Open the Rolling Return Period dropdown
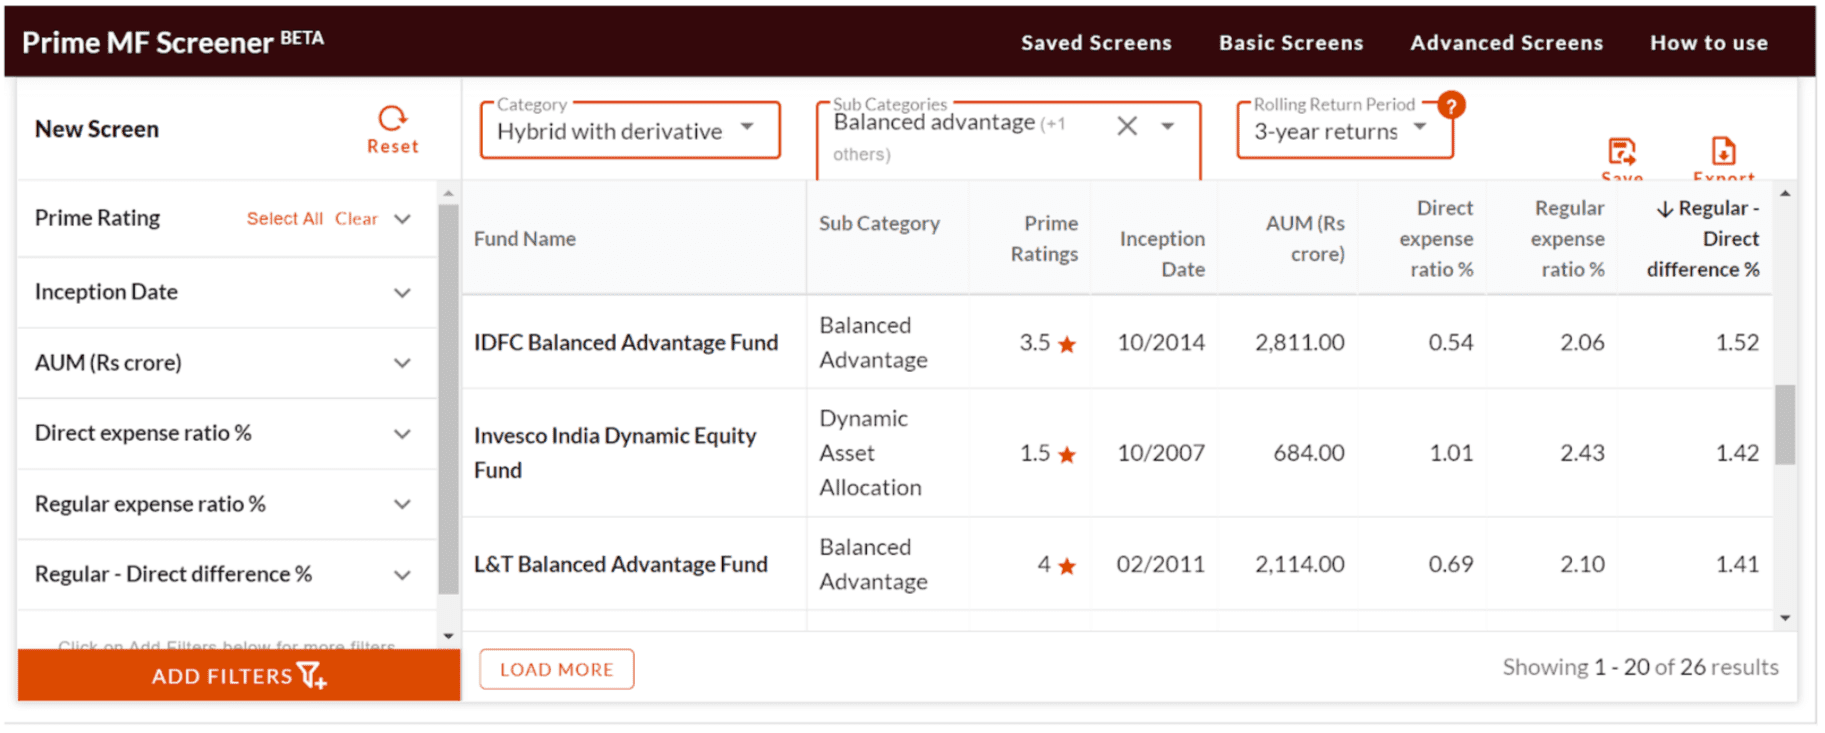 point(1344,130)
